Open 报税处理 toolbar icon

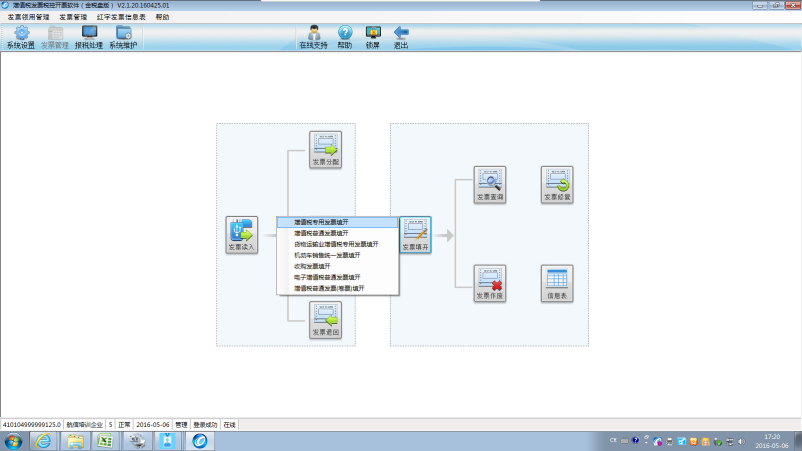(89, 37)
